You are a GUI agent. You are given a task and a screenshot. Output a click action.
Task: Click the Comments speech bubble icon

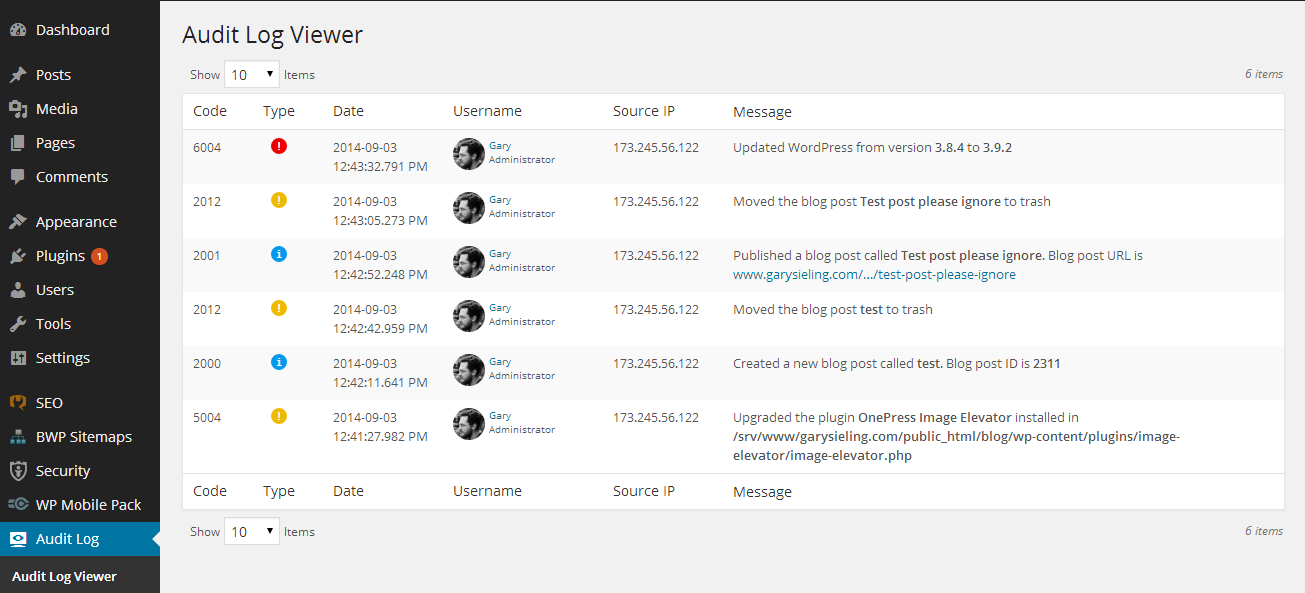18,177
